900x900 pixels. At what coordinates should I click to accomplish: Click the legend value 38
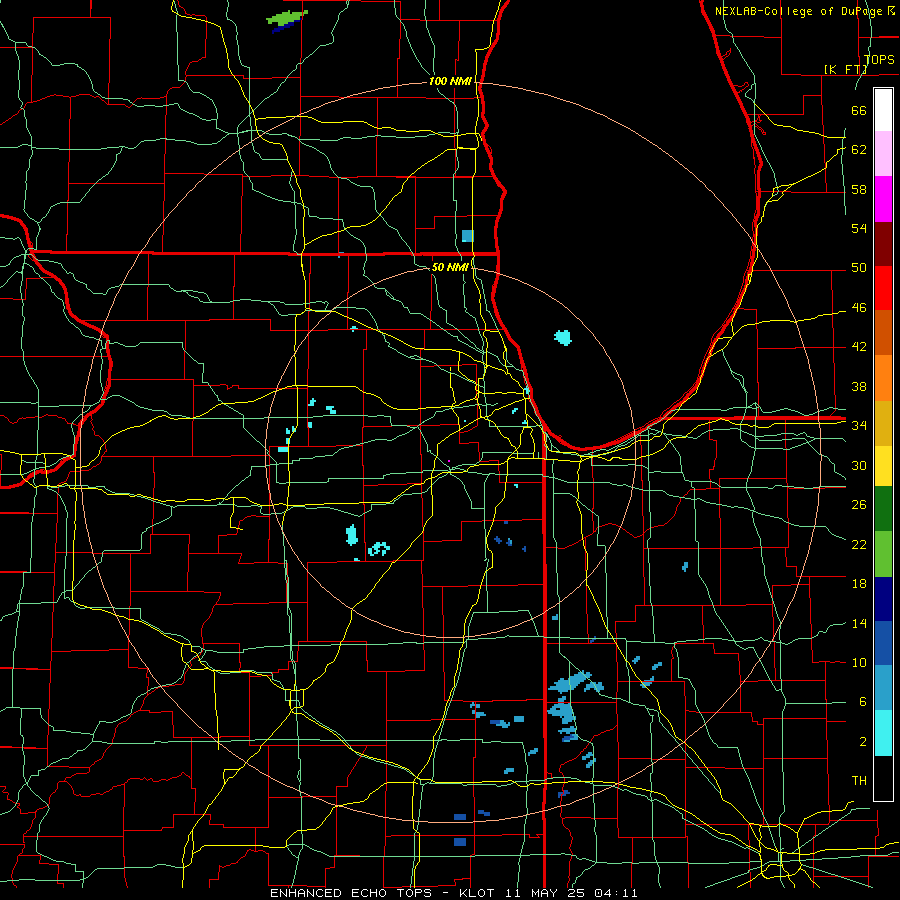pyautogui.click(x=859, y=386)
